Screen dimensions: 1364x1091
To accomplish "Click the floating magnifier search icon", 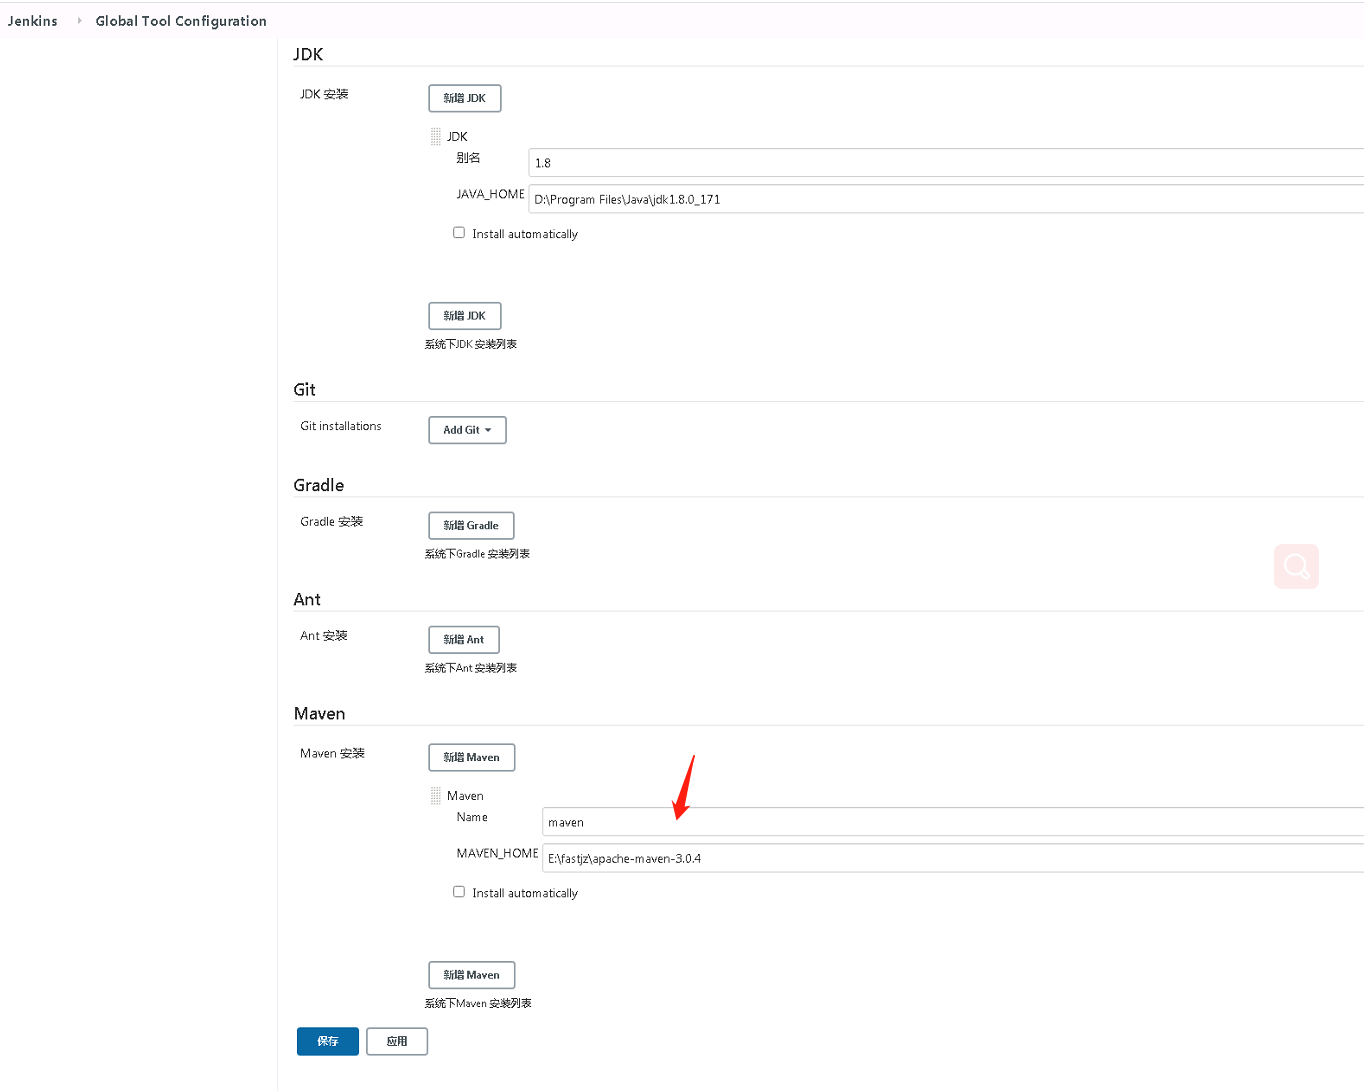I will (1297, 566).
